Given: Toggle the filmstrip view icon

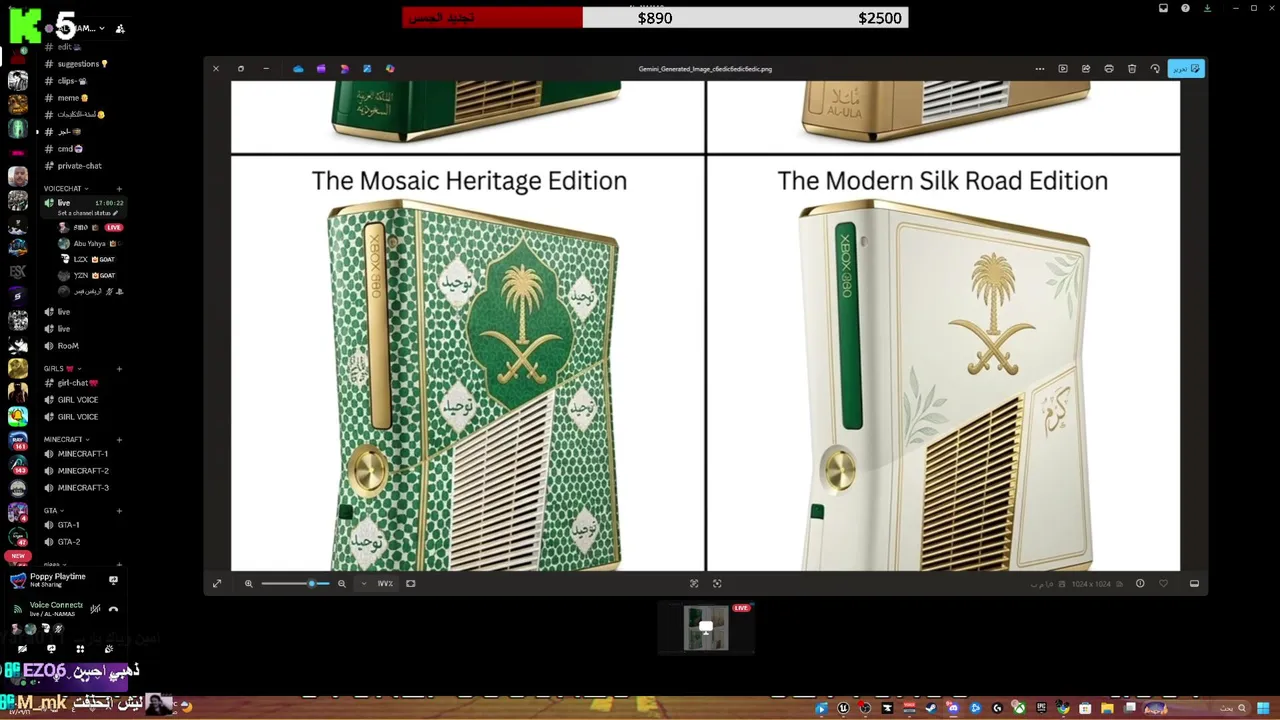Looking at the screenshot, I should click(1194, 583).
